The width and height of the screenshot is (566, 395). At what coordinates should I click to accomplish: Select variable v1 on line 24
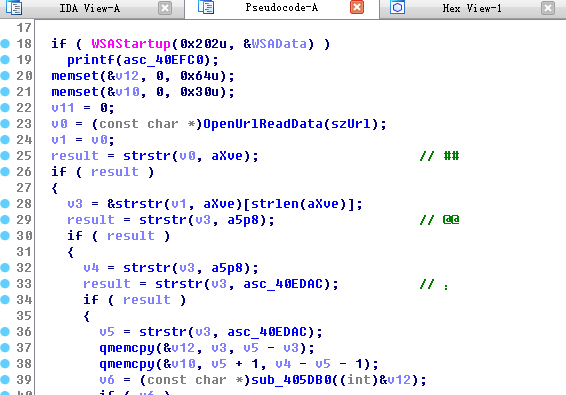pyautogui.click(x=59, y=140)
